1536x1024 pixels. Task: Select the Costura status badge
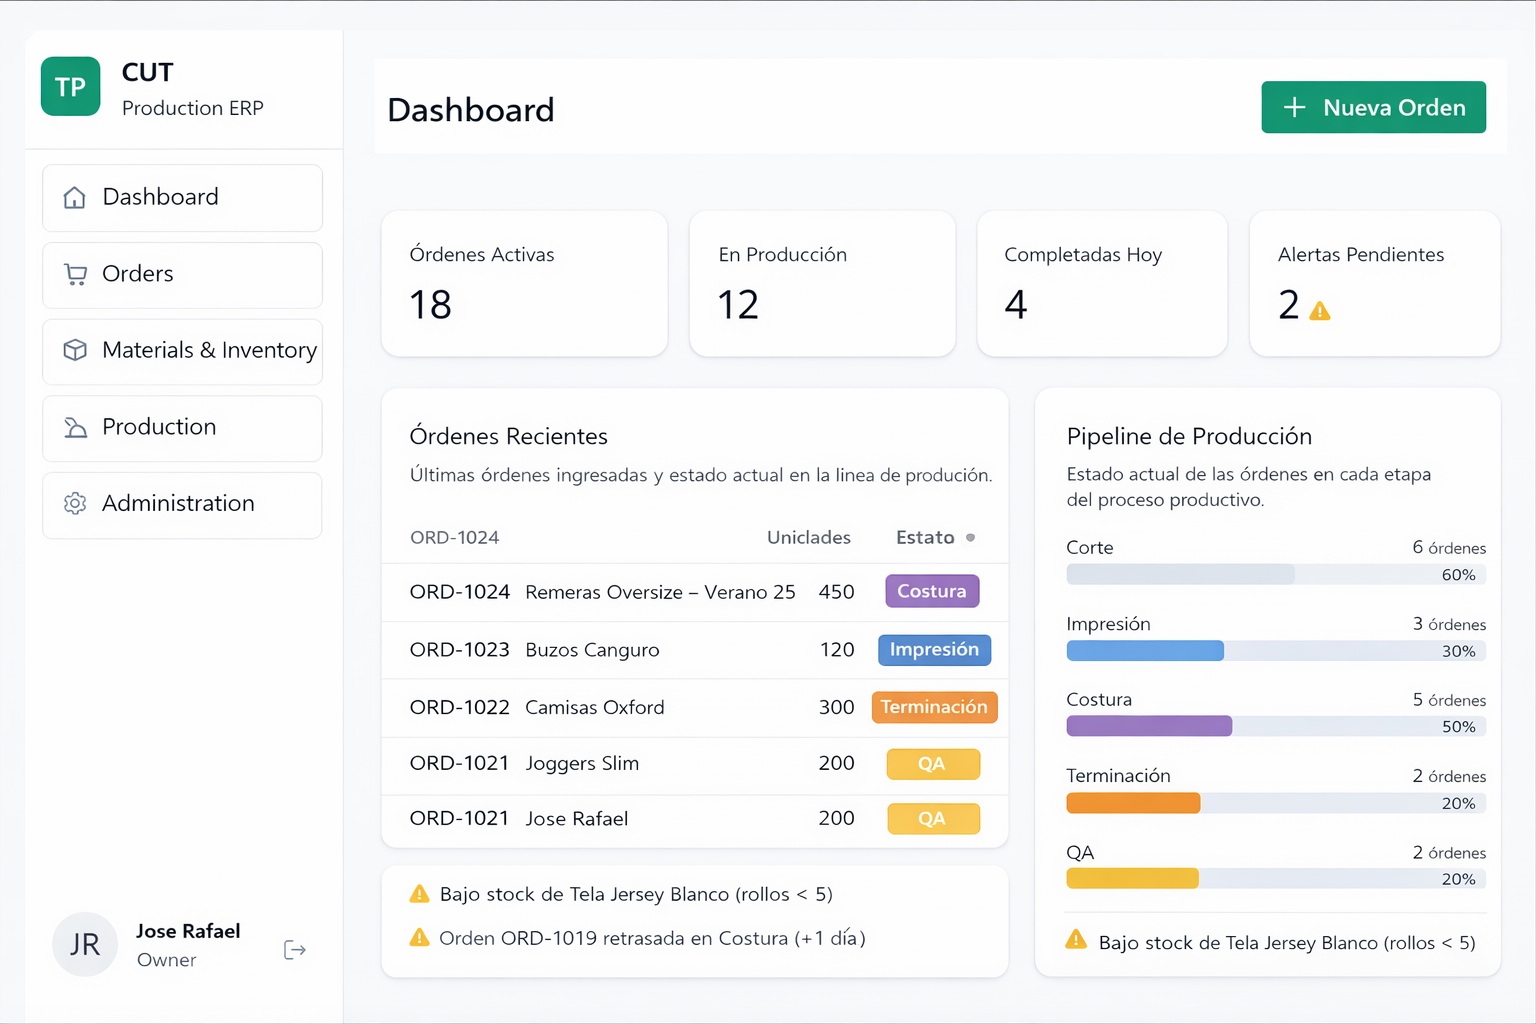tap(931, 591)
